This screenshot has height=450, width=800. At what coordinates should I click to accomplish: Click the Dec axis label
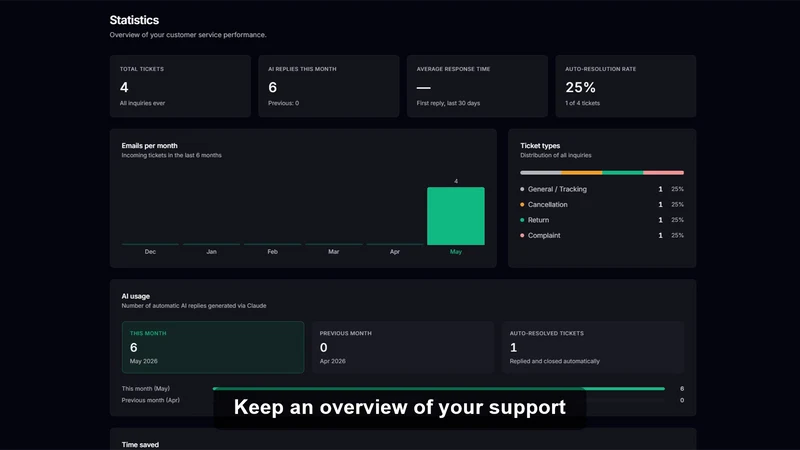(150, 252)
